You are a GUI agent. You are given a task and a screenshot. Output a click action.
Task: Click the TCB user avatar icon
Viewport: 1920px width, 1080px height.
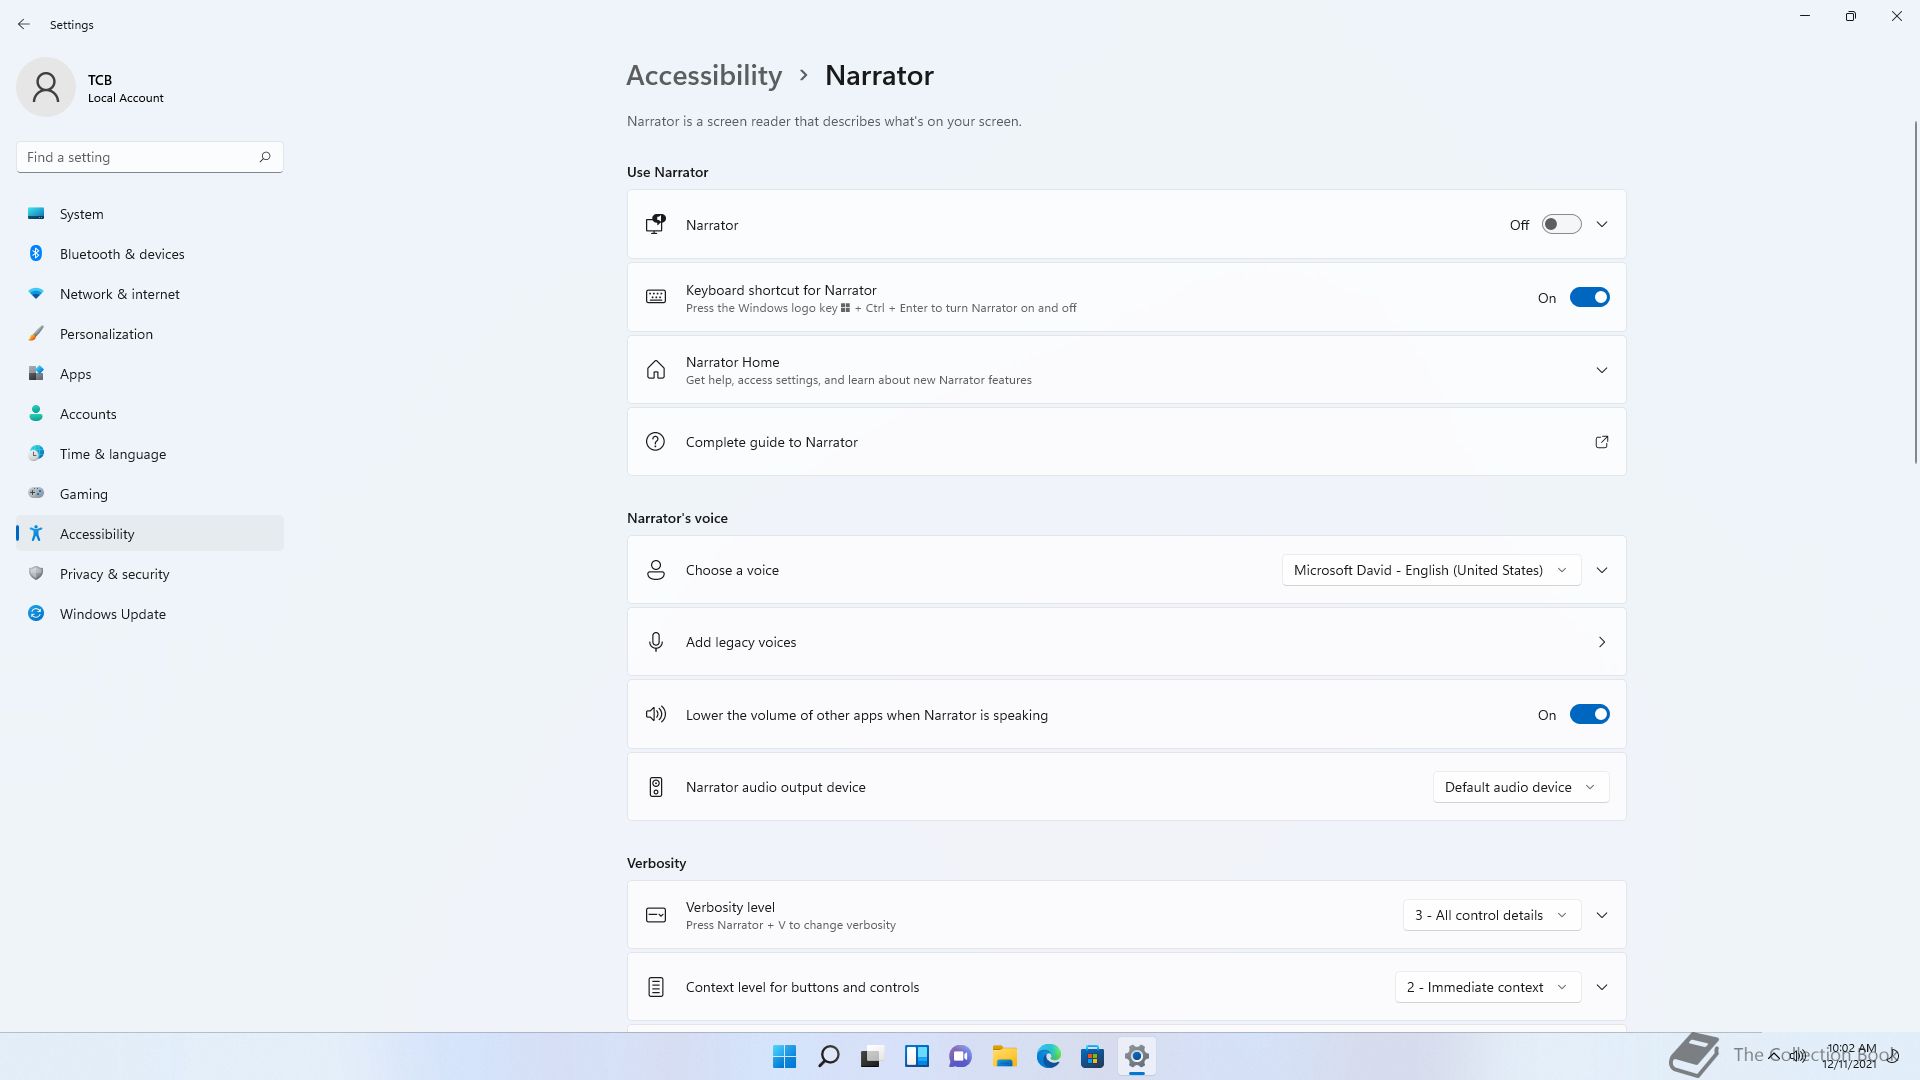pyautogui.click(x=46, y=87)
